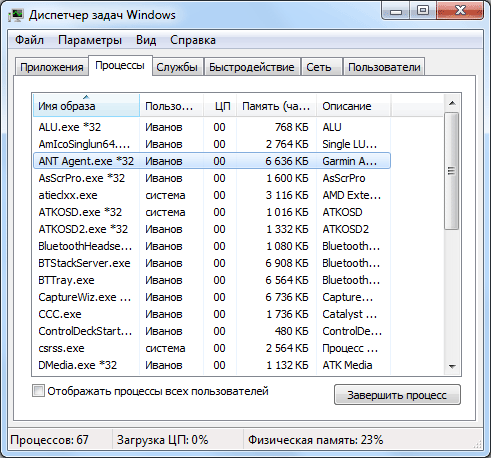Open the Быстродействие tab
Viewport: 491px width, 458px height.
pos(252,67)
